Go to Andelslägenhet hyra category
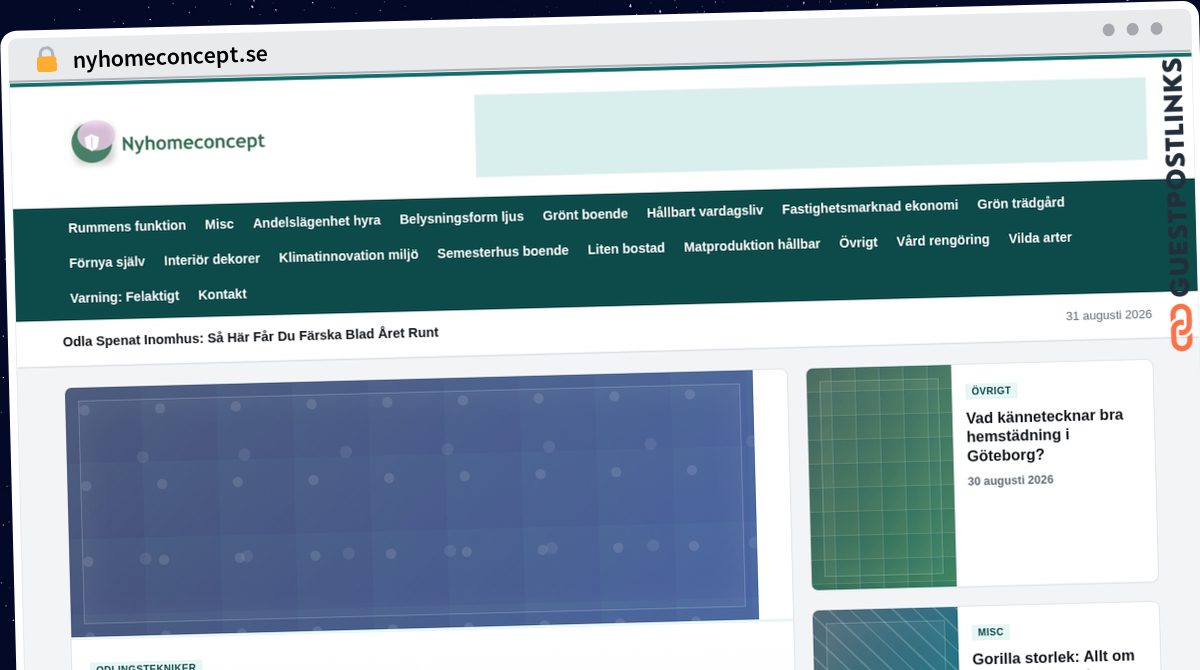 [317, 221]
